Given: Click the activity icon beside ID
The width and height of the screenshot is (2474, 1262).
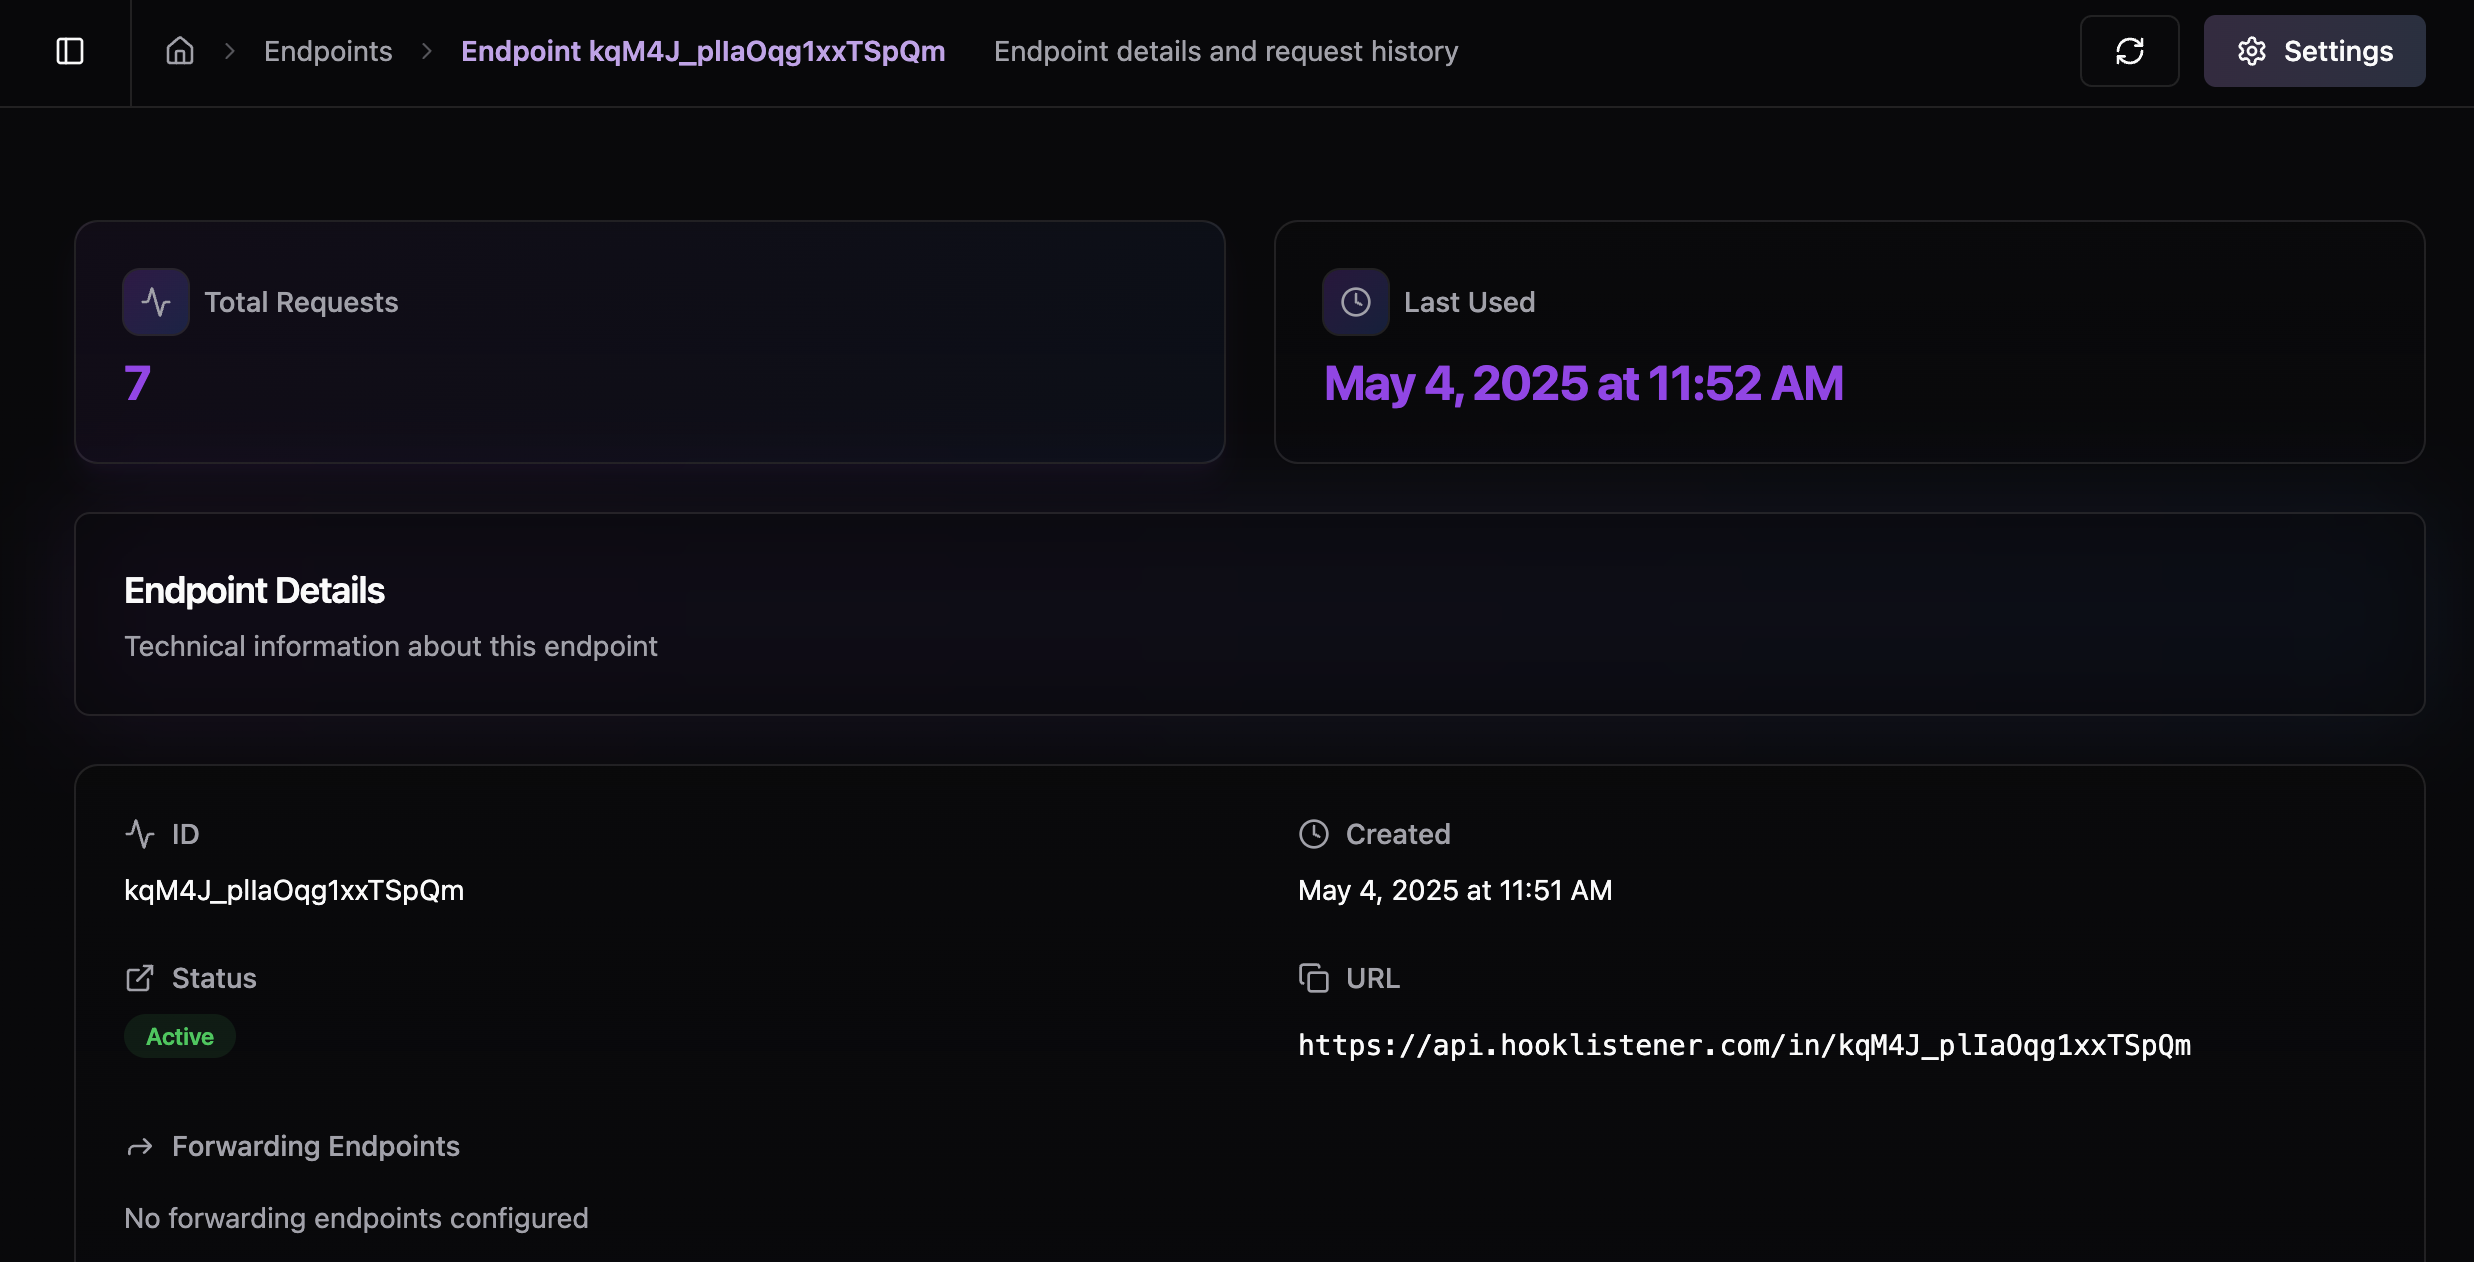Looking at the screenshot, I should tap(140, 834).
